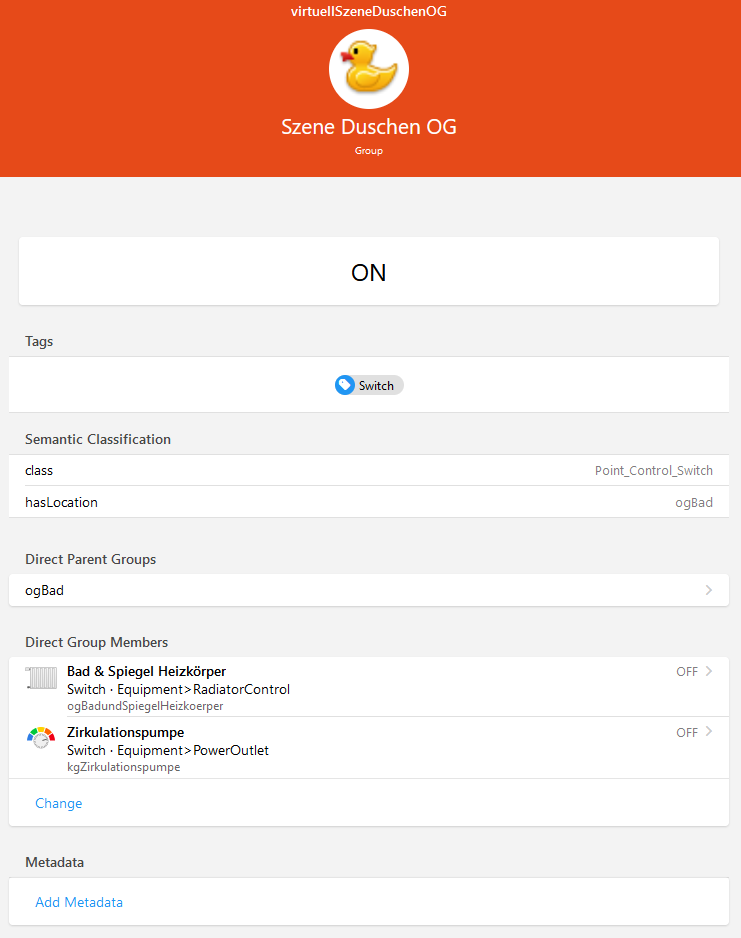741x938 pixels.
Task: Click the OFF state of Zirkulationspumpe
Action: pyautogui.click(x=686, y=733)
